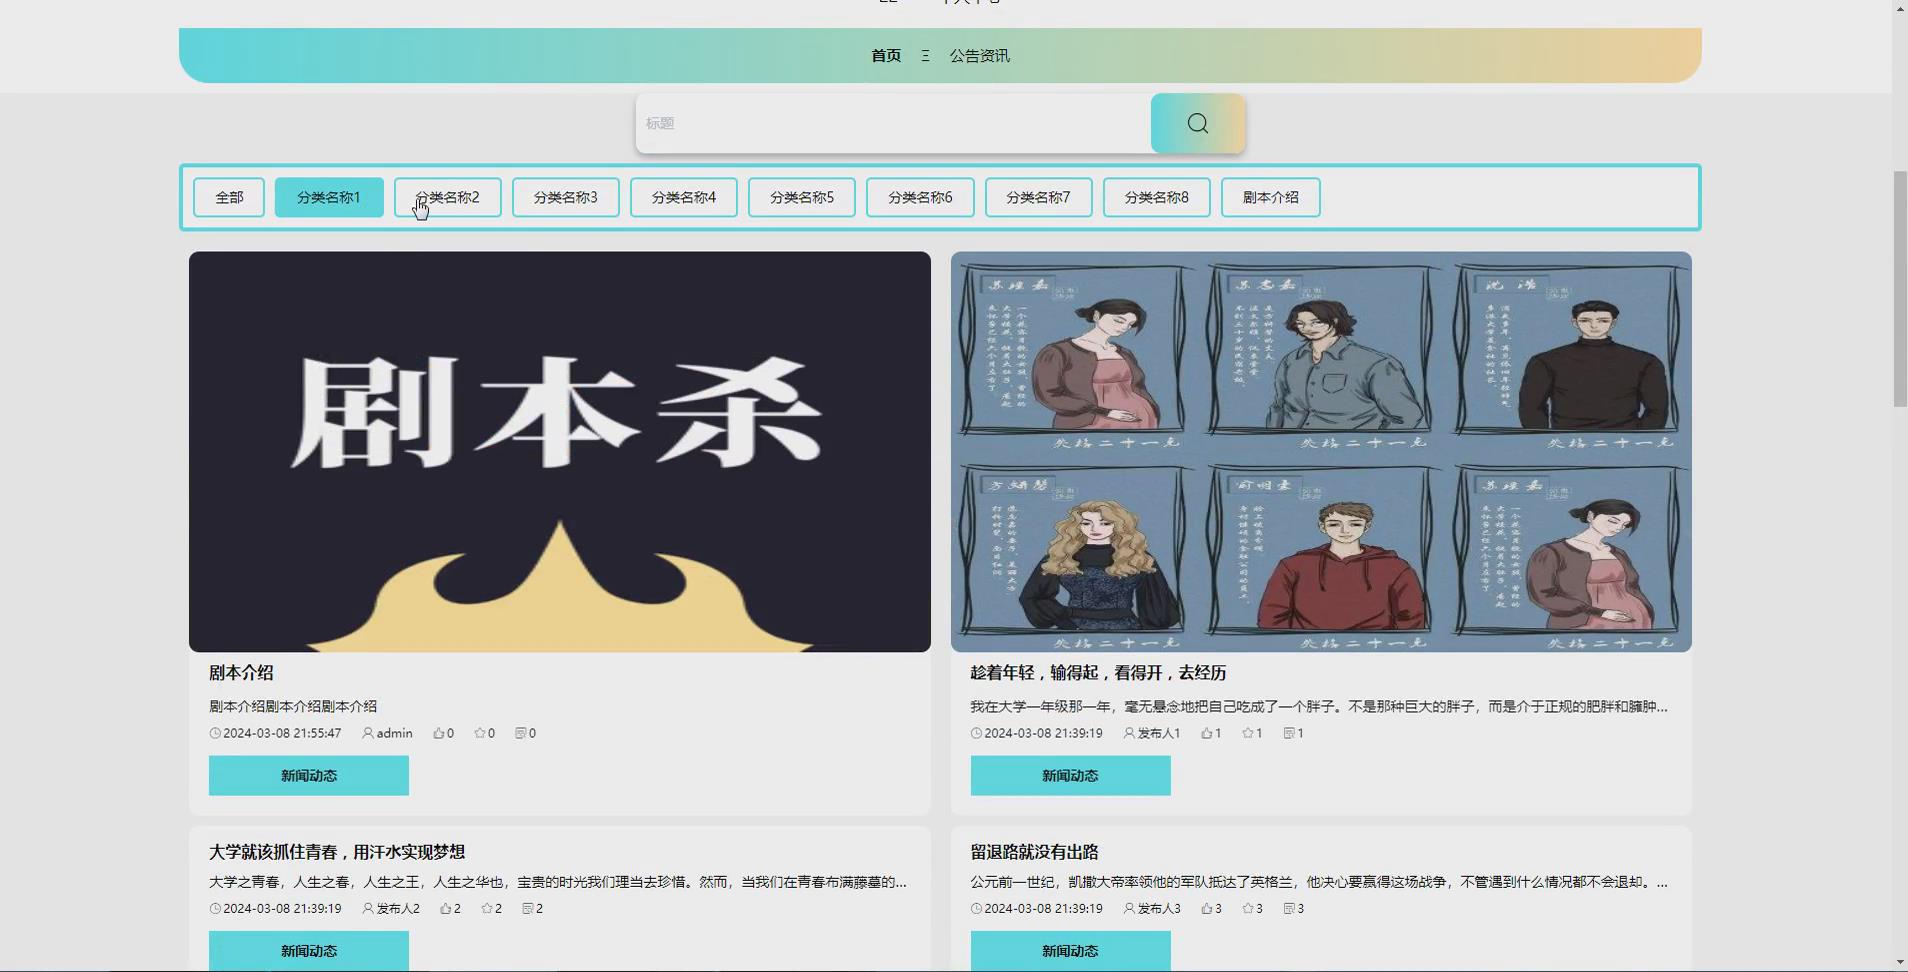Click the thumbs-up icon under 剧本介绍 article

(438, 733)
